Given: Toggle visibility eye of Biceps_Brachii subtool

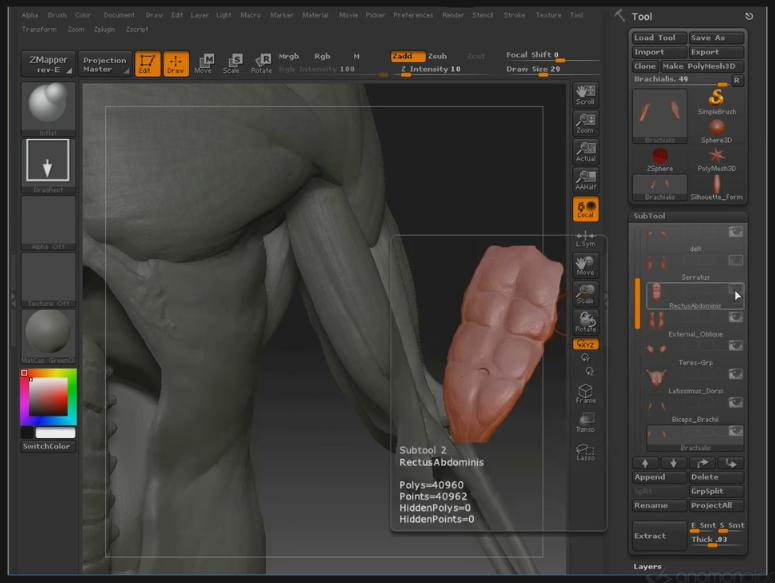Looking at the screenshot, I should [x=735, y=402].
